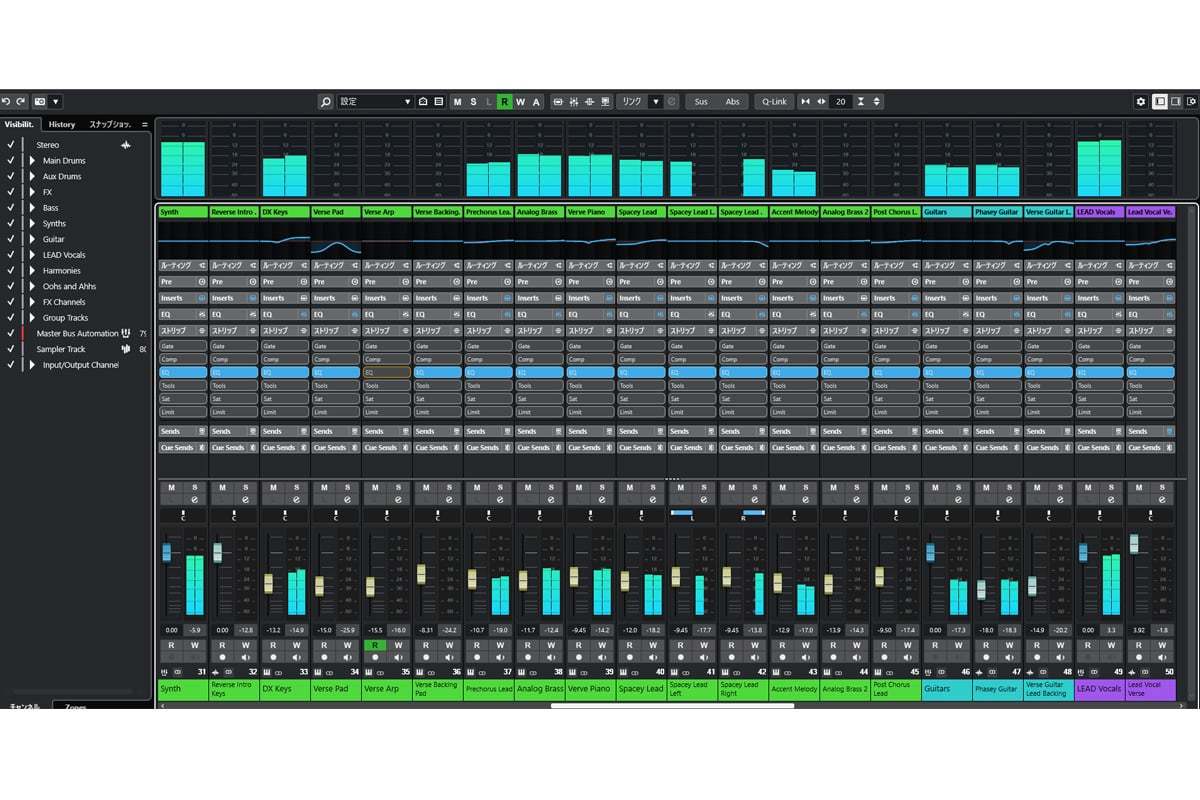Click the waveform icon beside the Stereo entry

point(125,145)
